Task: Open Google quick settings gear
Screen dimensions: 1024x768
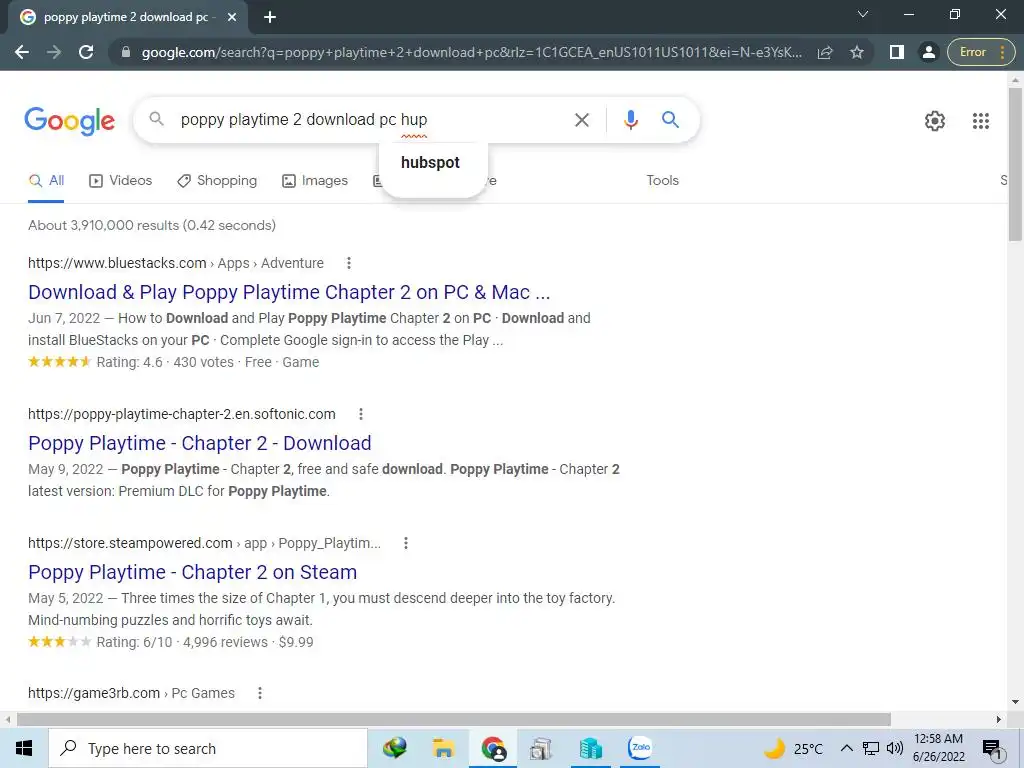Action: (935, 121)
